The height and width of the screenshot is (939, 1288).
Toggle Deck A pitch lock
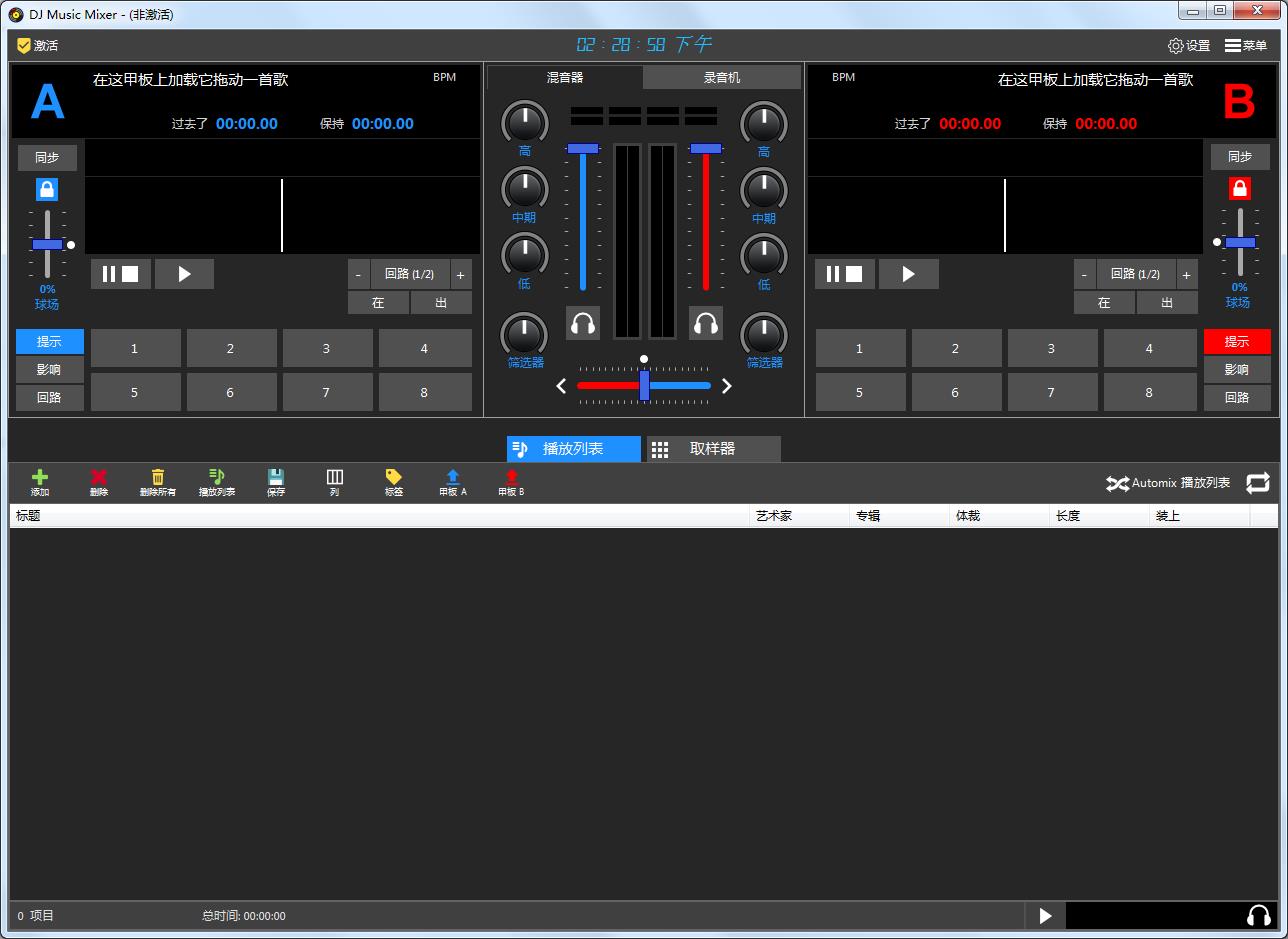[x=47, y=188]
